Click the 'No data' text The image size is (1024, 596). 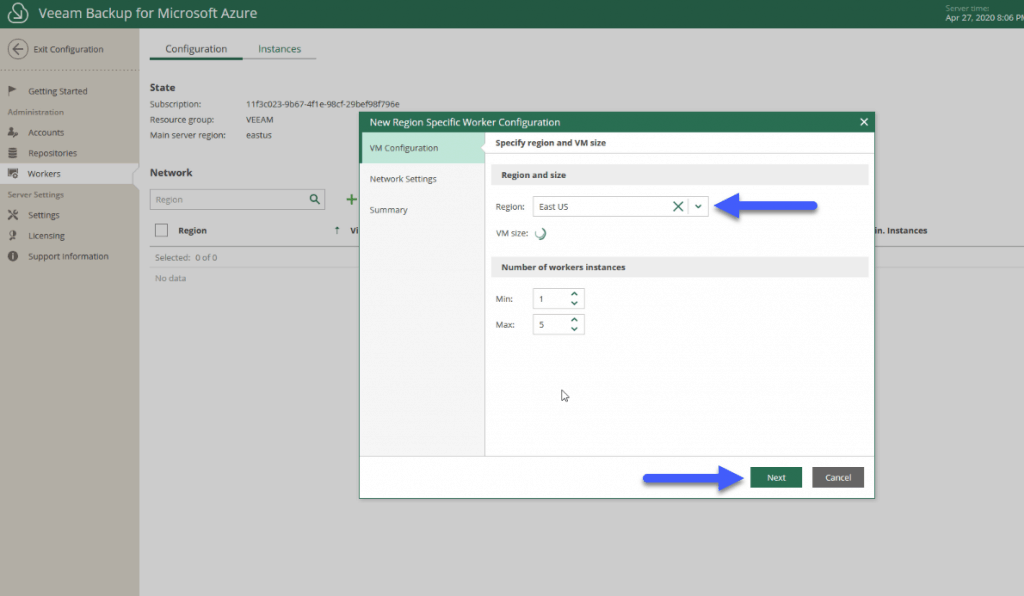pos(170,278)
